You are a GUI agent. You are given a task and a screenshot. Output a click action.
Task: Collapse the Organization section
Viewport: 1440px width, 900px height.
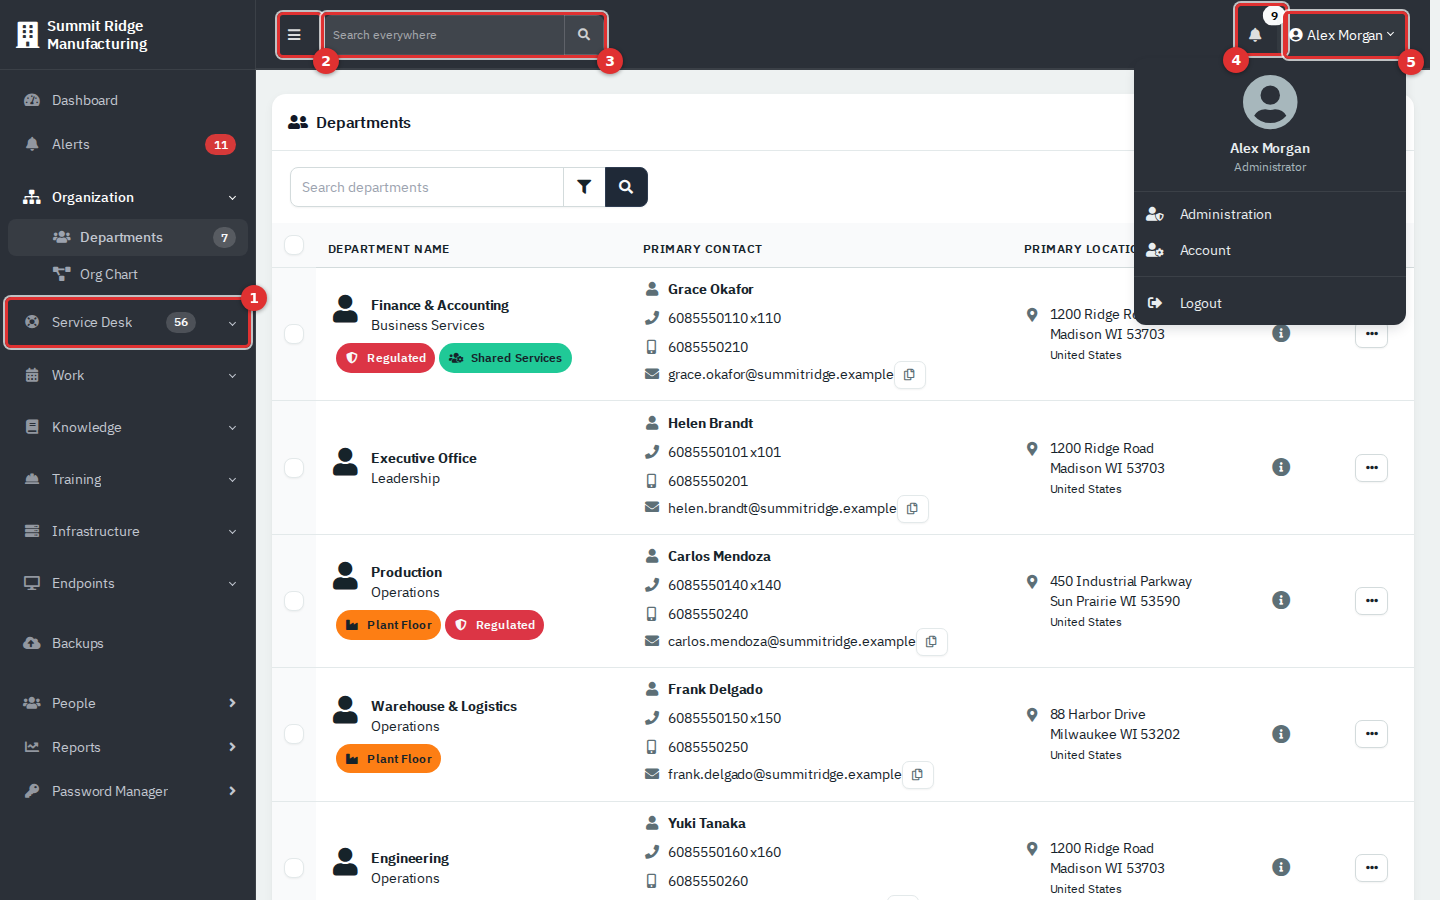click(128, 197)
